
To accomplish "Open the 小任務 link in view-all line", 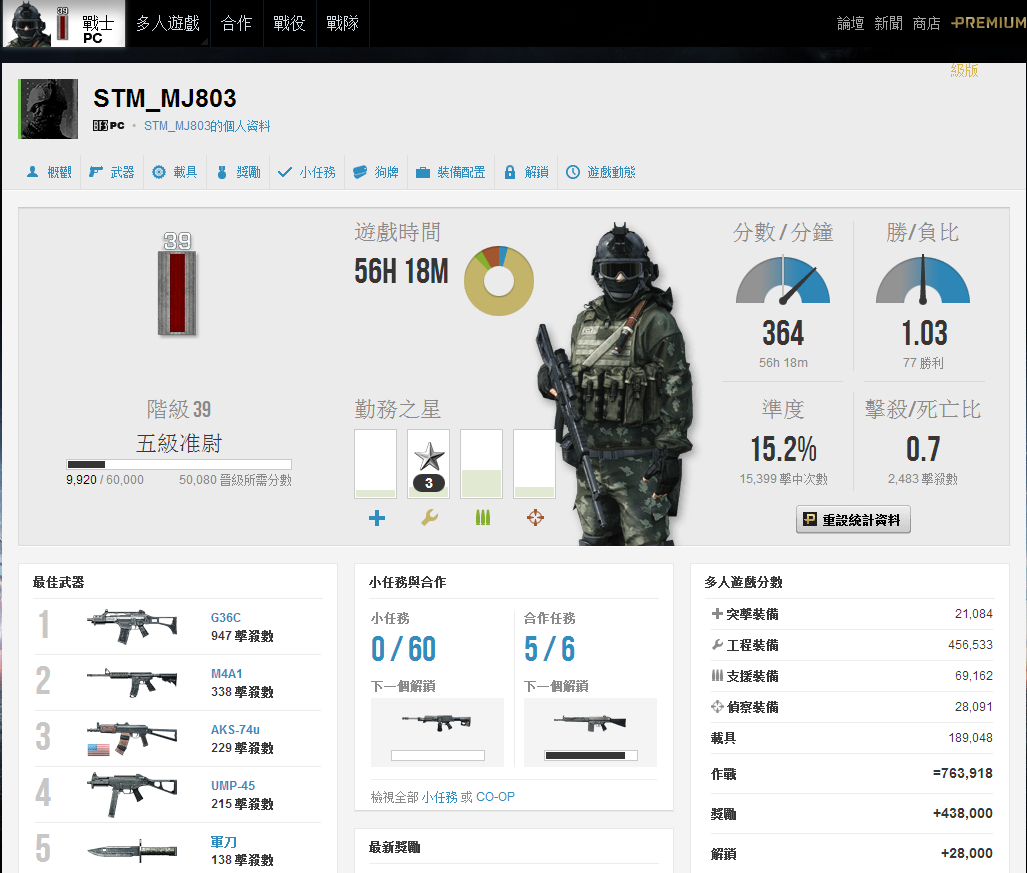I will point(439,797).
